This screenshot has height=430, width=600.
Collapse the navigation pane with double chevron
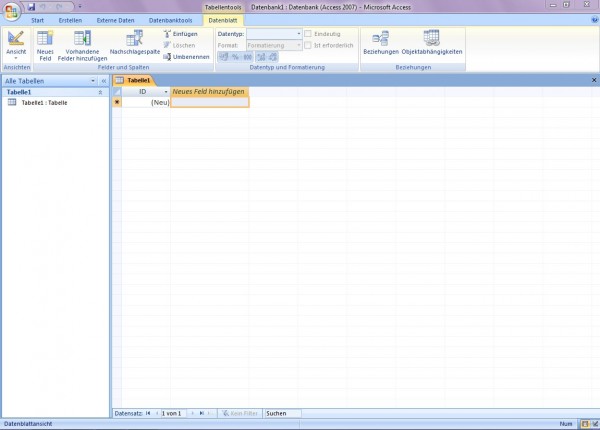[104, 81]
